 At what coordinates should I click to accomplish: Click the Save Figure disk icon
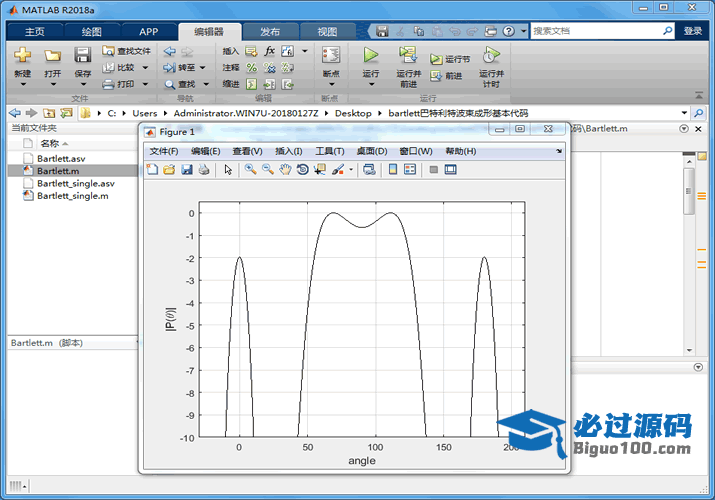click(186, 170)
